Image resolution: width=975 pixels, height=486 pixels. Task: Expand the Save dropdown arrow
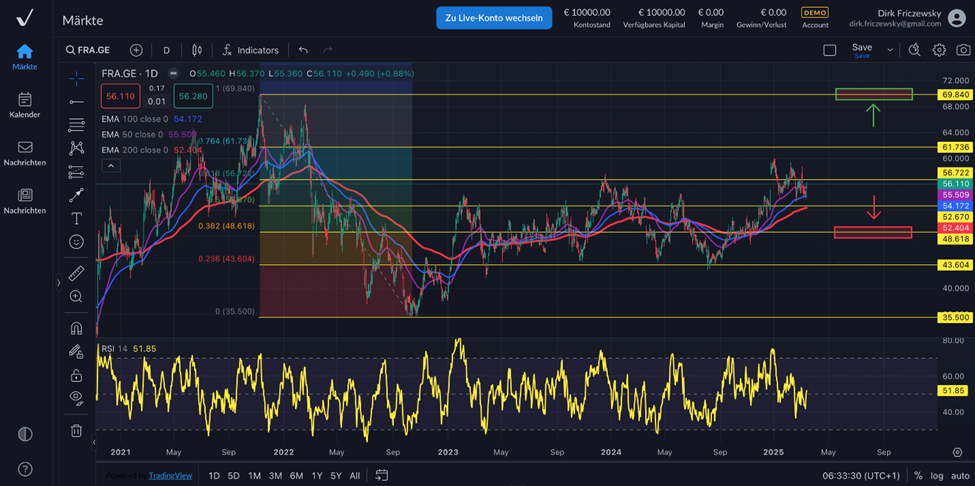tap(890, 50)
